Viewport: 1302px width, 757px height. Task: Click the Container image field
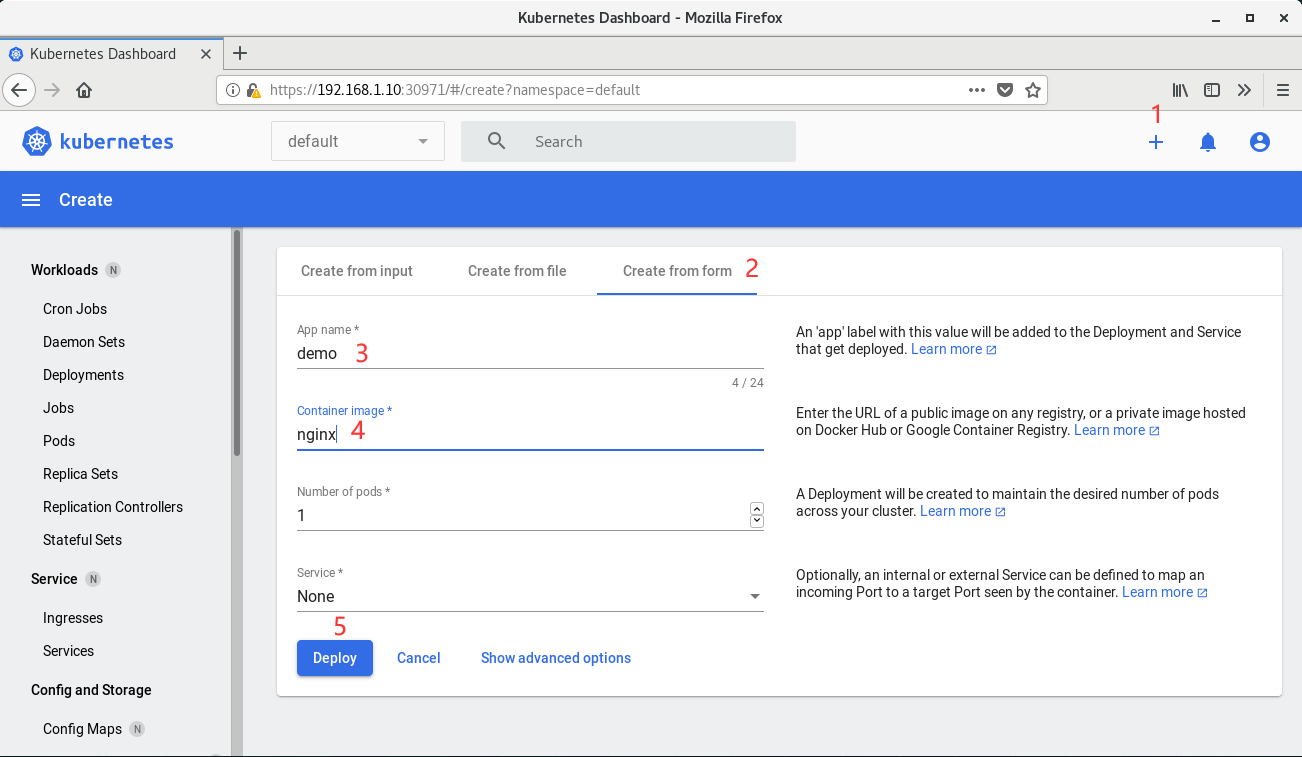tap(530, 434)
